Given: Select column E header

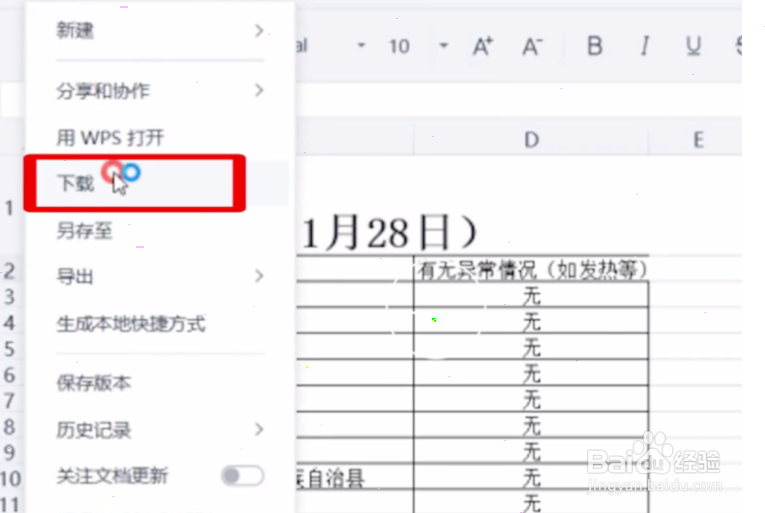Looking at the screenshot, I should click(698, 140).
